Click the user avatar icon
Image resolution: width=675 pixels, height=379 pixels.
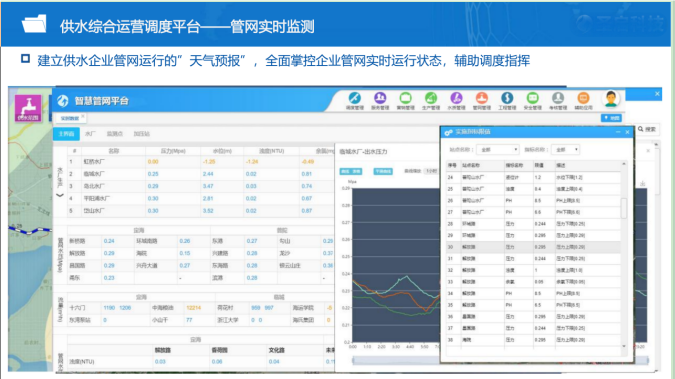pos(611,99)
